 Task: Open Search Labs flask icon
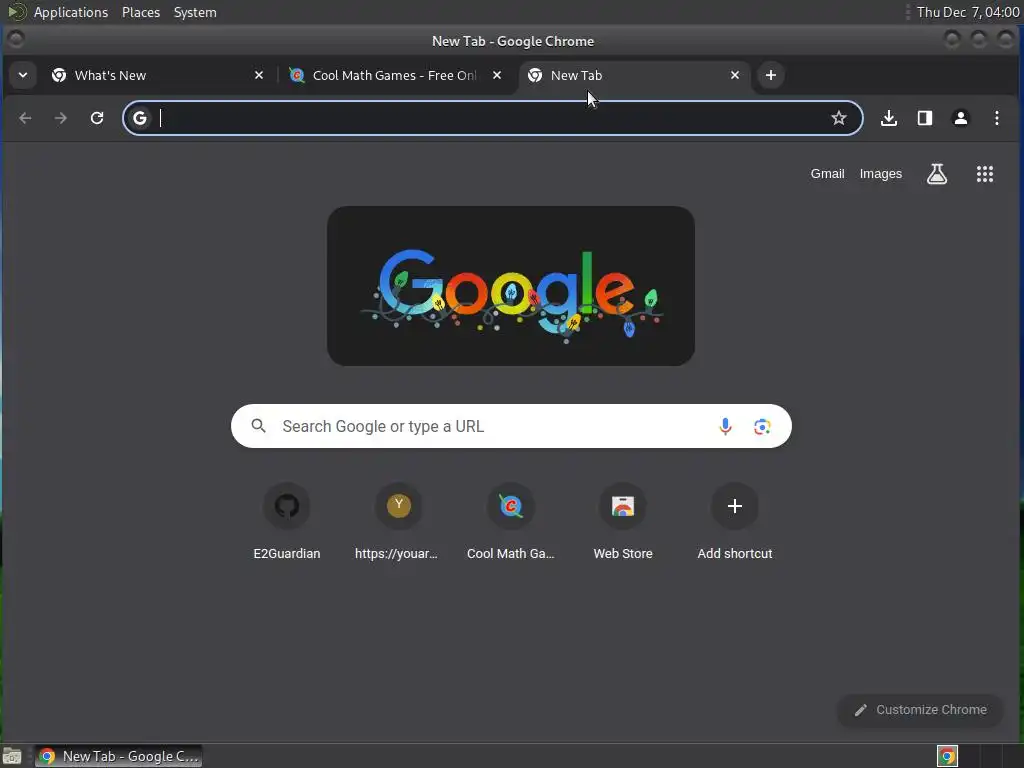point(937,174)
